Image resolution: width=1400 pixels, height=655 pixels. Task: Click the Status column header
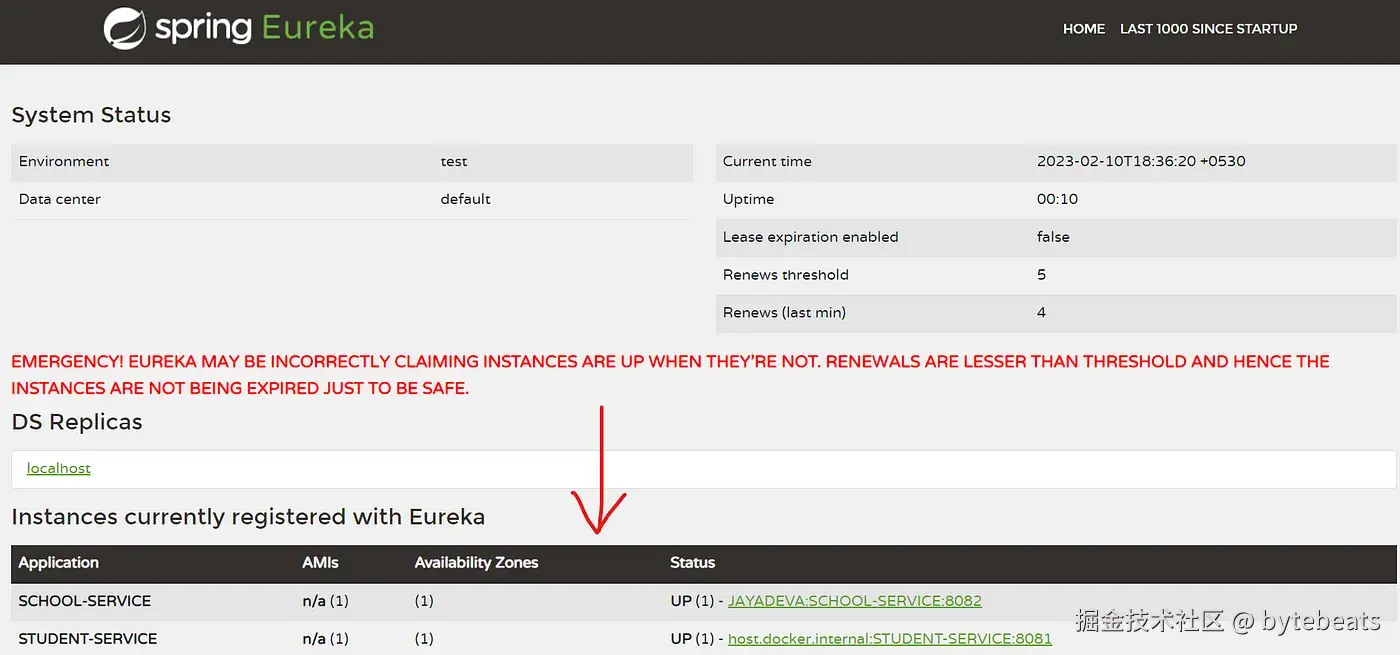[x=693, y=563]
